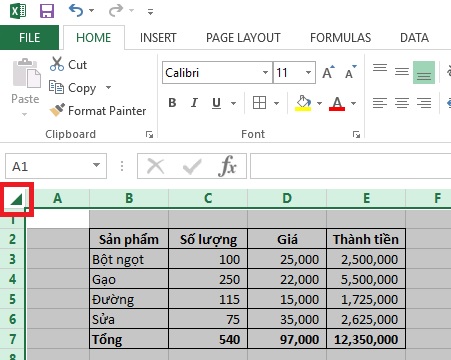Apply cell Borders with the grid icon
Viewport: 451px width, 360px height.
259,103
